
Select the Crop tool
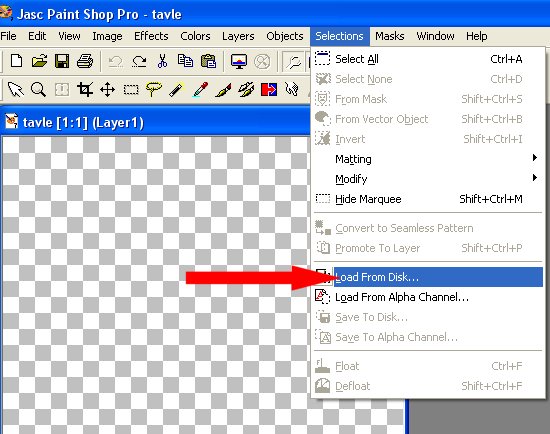[x=85, y=89]
